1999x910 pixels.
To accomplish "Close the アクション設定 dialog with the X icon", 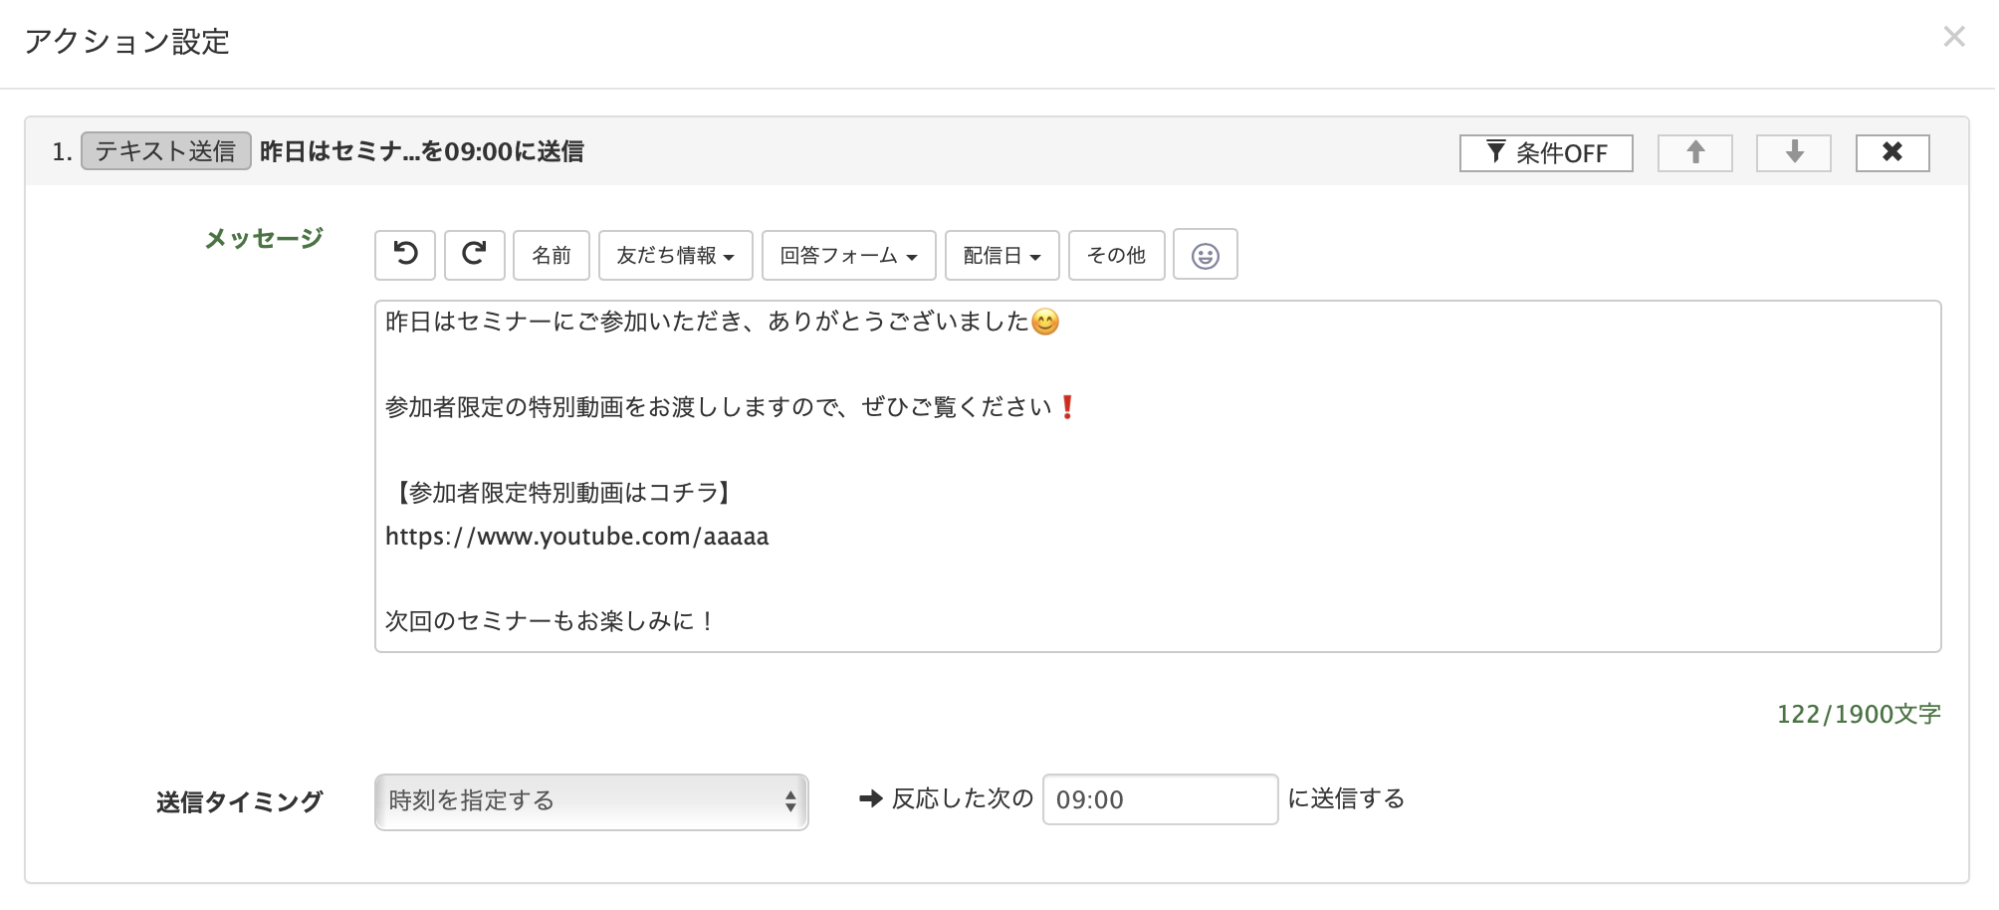I will click(1953, 38).
